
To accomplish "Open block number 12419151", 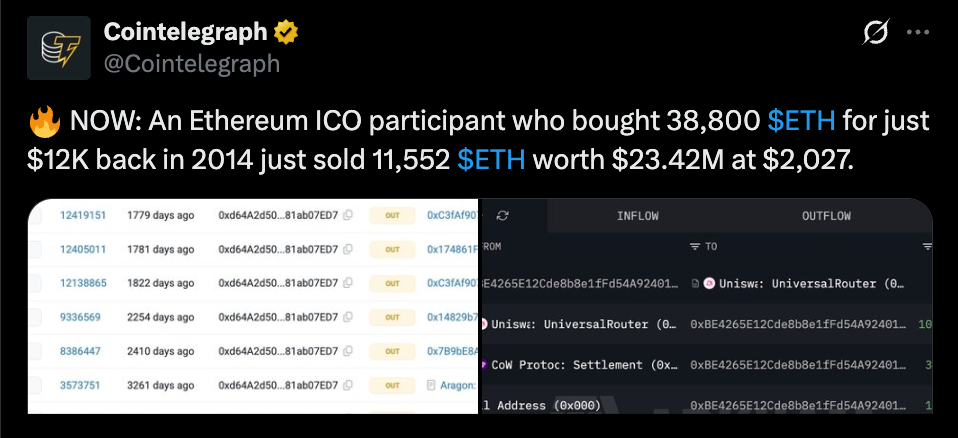I will (82, 215).
